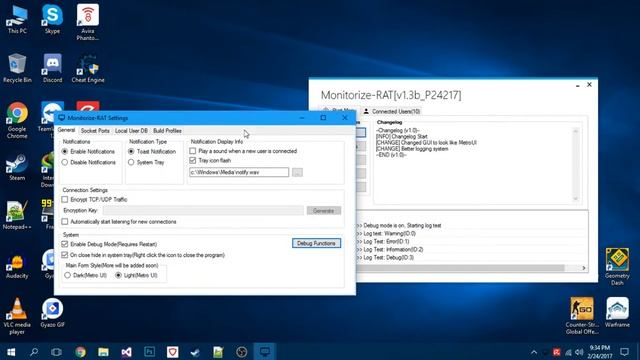
Task: Select the Notepad++ desktop shortcut
Action: pos(17,215)
